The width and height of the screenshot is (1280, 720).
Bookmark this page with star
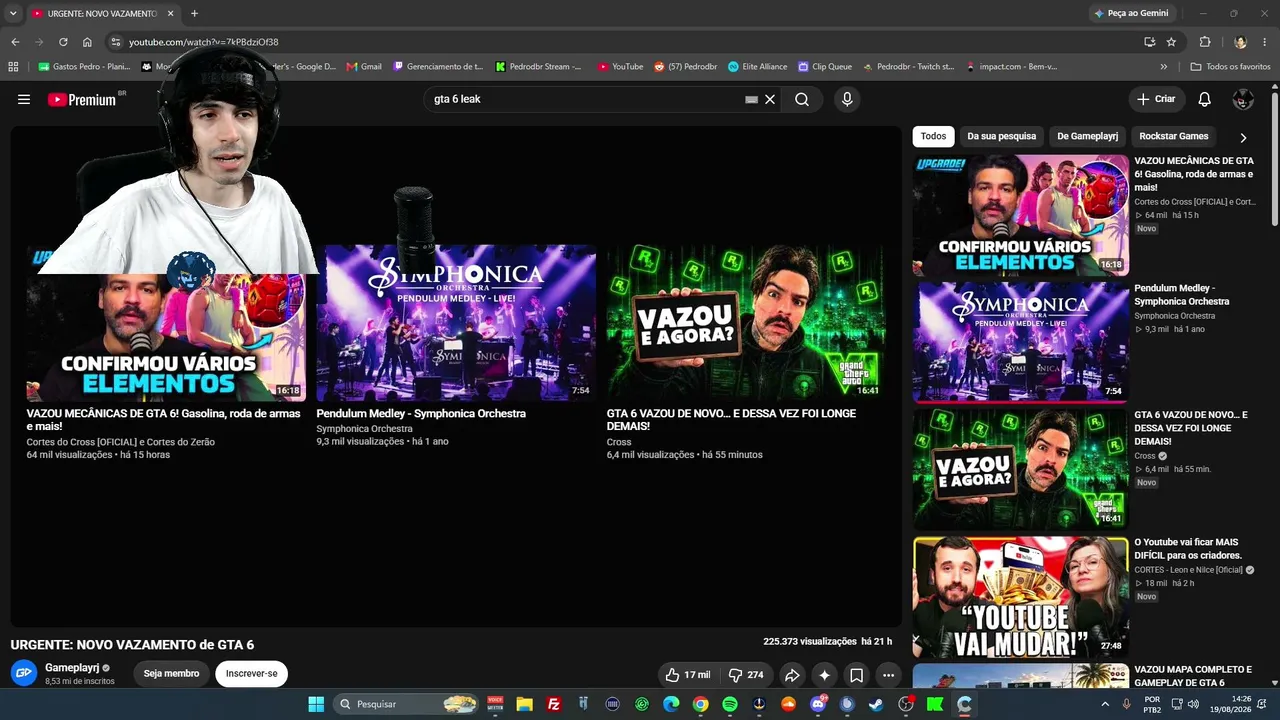click(x=1171, y=42)
